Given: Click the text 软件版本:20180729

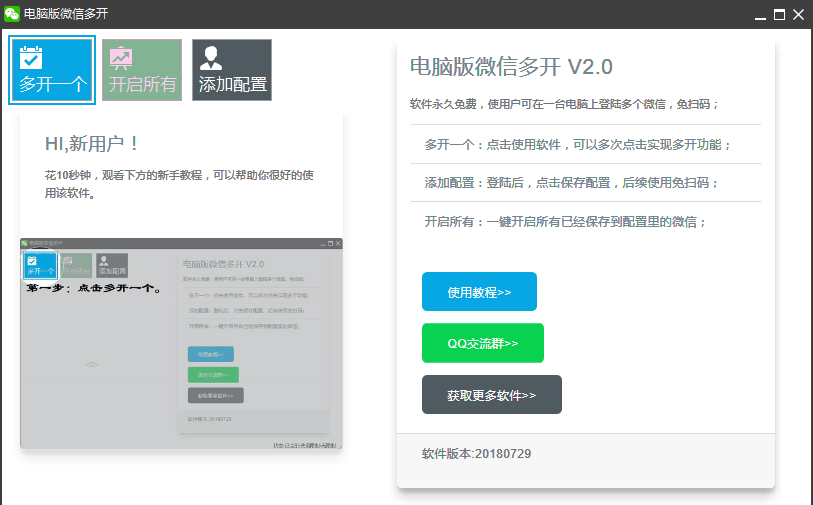Looking at the screenshot, I should pyautogui.click(x=476, y=454).
